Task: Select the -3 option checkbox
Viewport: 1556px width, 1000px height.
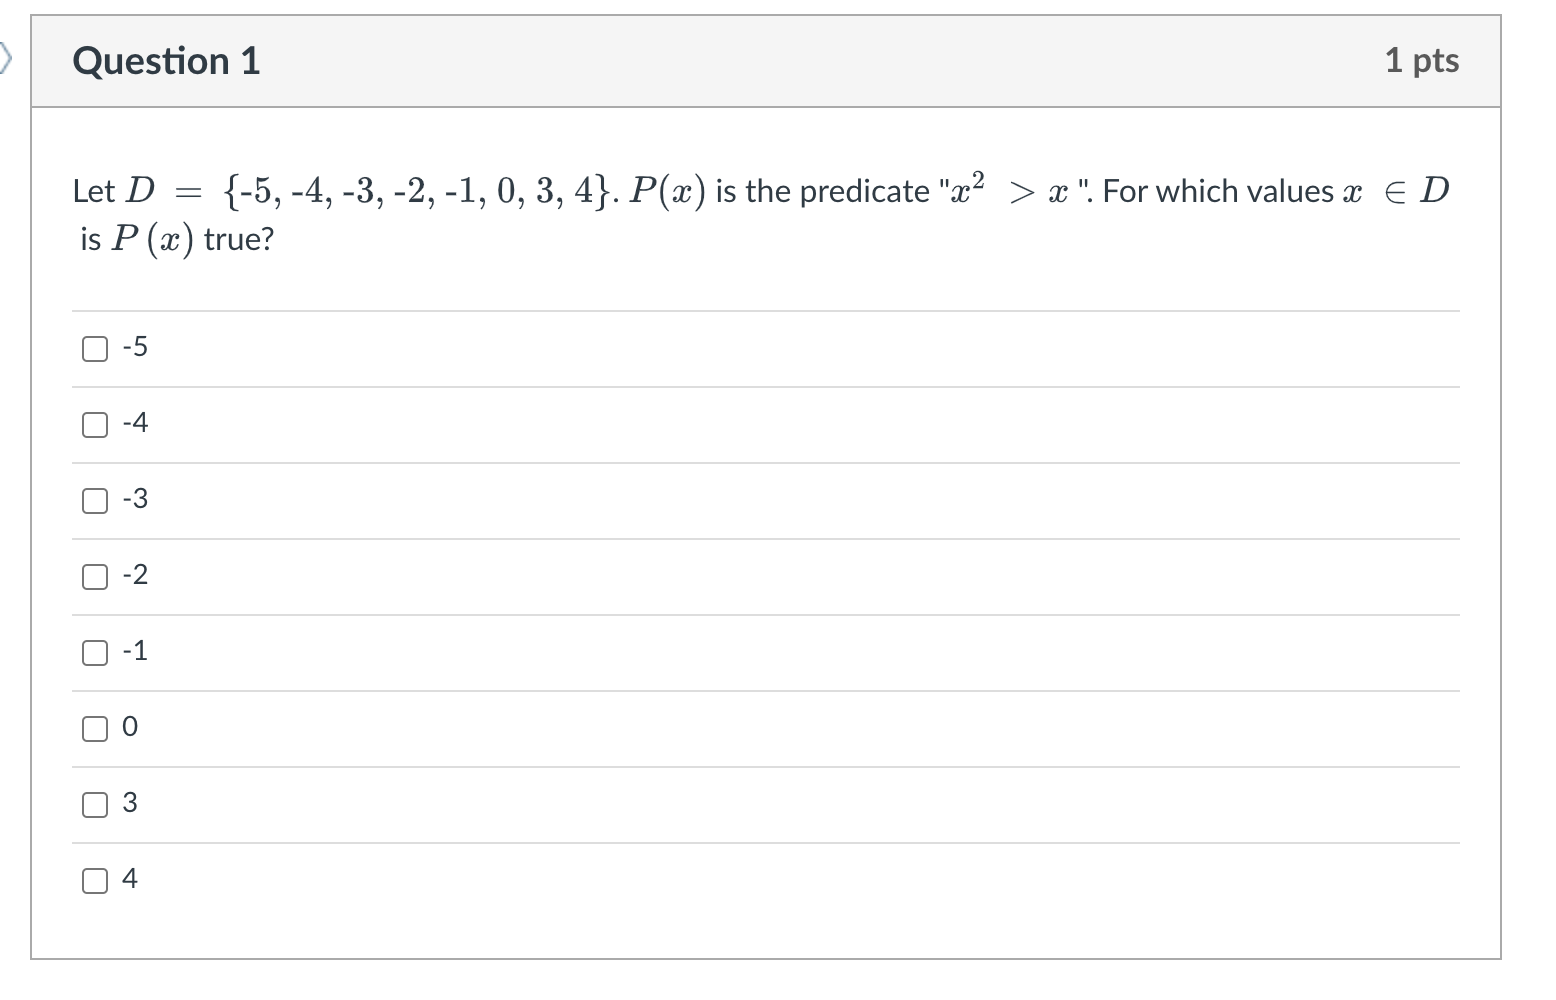Action: click(x=95, y=501)
